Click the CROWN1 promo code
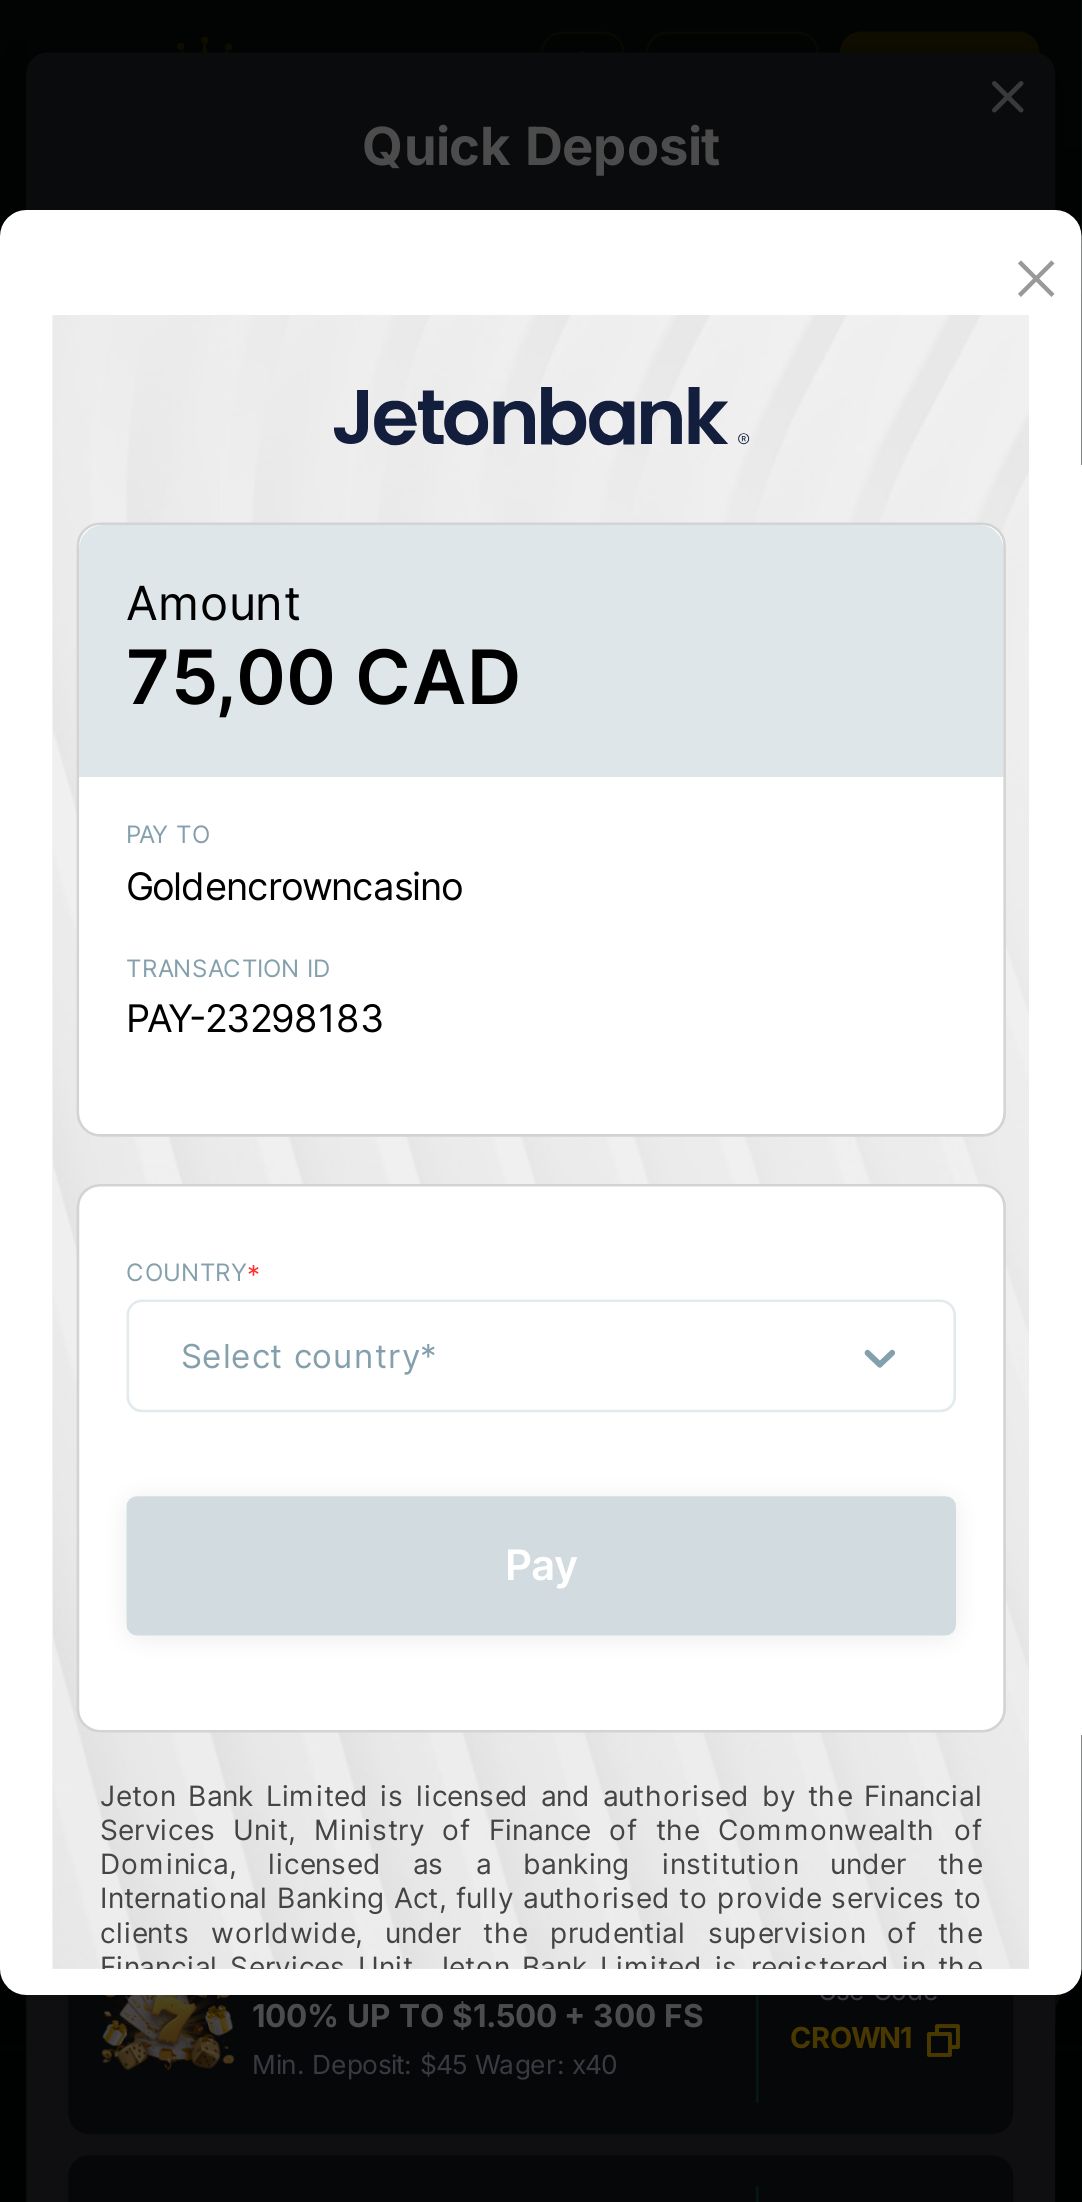Viewport: 1082px width, 2202px height. [x=851, y=2038]
